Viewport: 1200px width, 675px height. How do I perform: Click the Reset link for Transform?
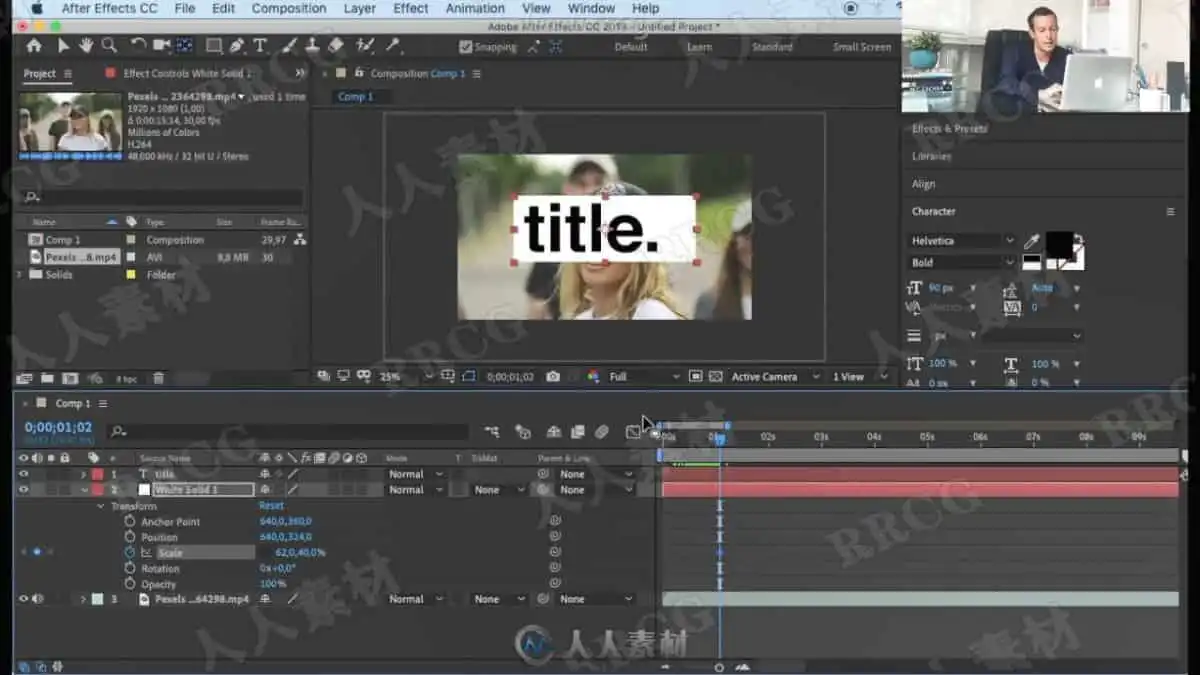click(x=271, y=506)
